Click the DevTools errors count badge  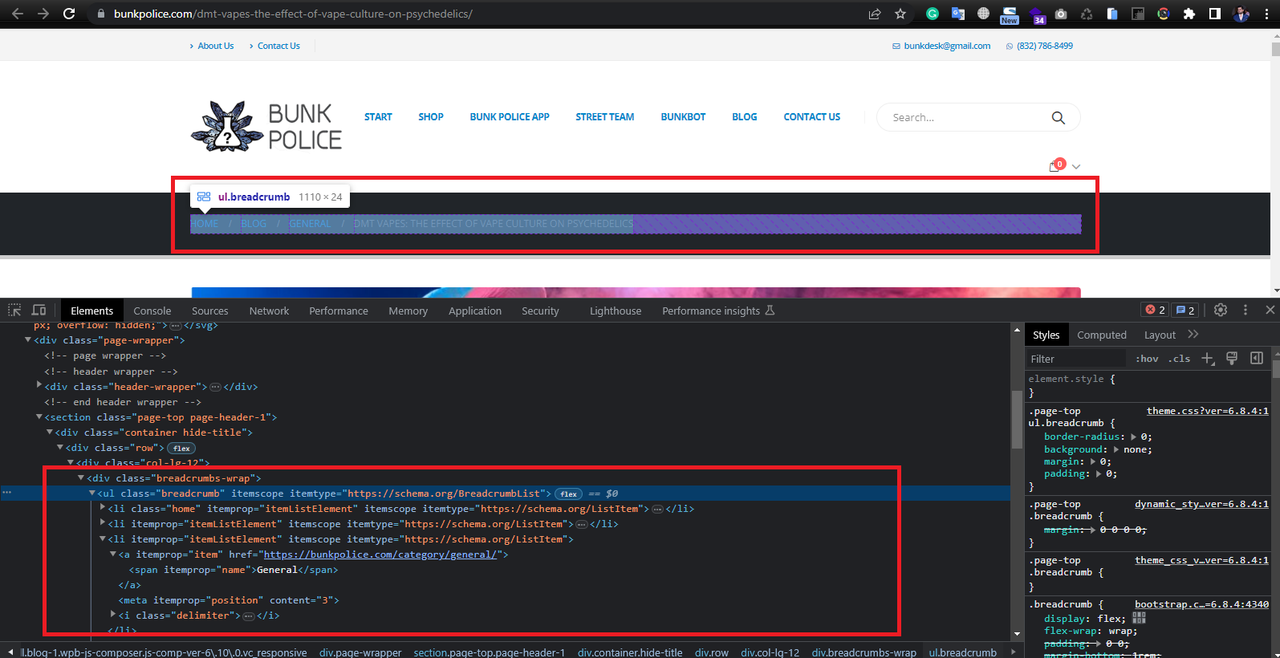pyautogui.click(x=1155, y=310)
